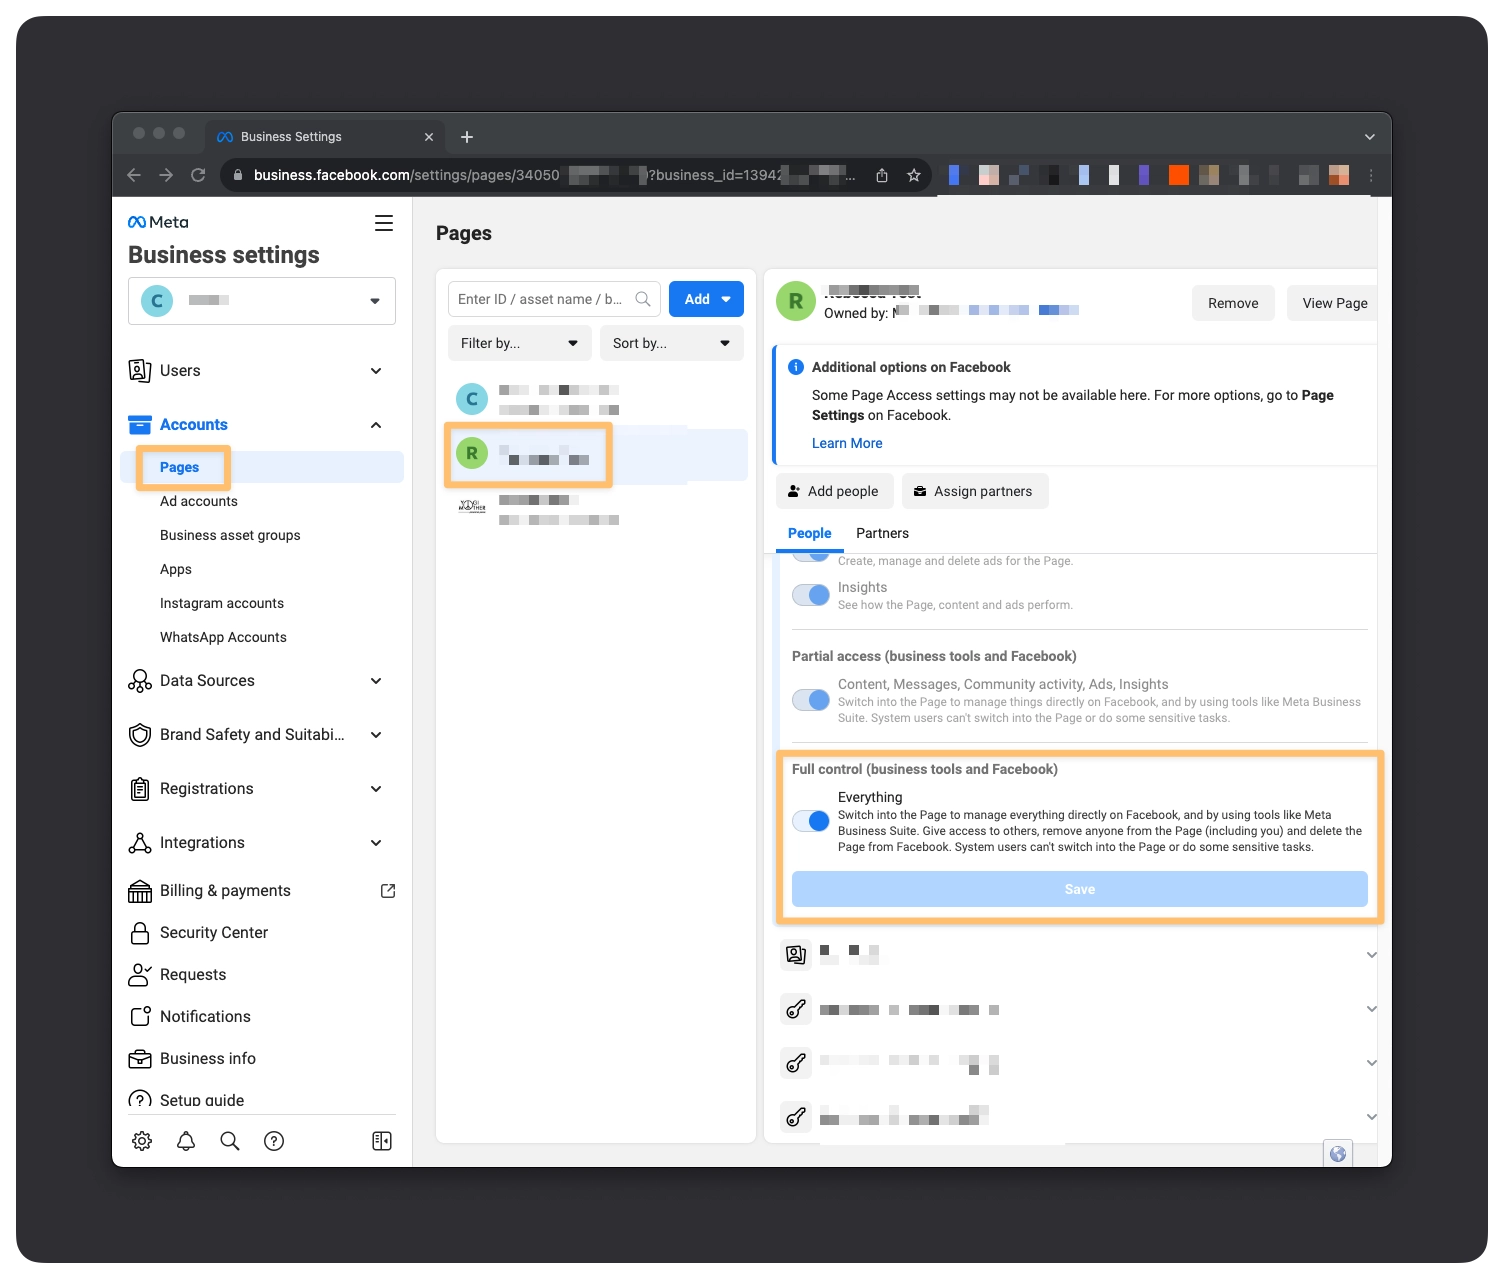Click the browser address bar URL
1504x1279 pixels.
click(x=555, y=175)
